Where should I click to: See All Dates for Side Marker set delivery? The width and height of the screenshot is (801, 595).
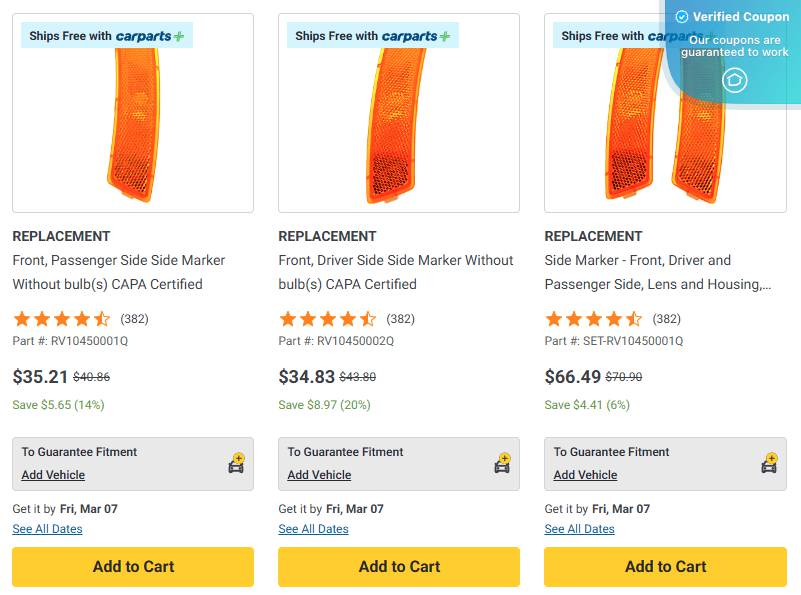coord(579,529)
